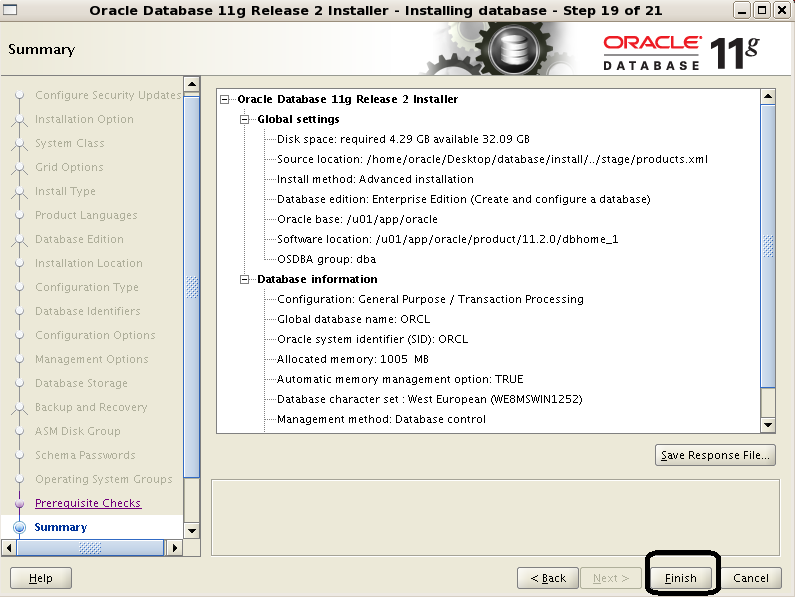Click the Prerequisite Checks step bullet icon
The width and height of the screenshot is (795, 597).
tap(18, 503)
